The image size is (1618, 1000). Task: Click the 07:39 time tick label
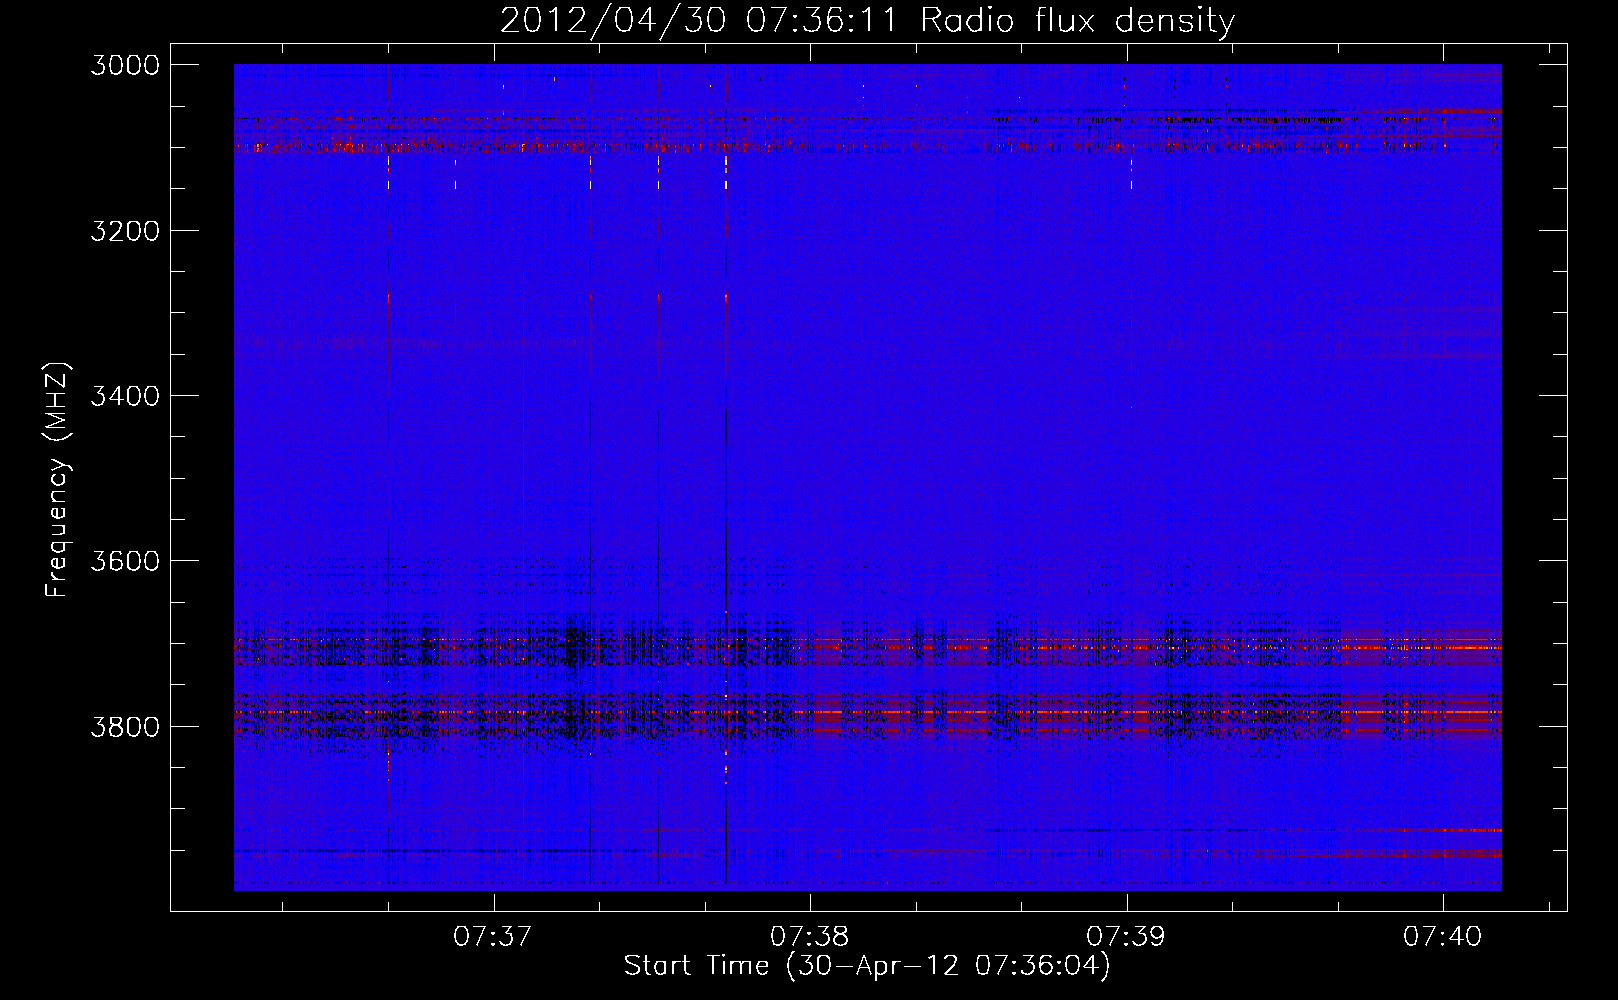[x=1126, y=937]
